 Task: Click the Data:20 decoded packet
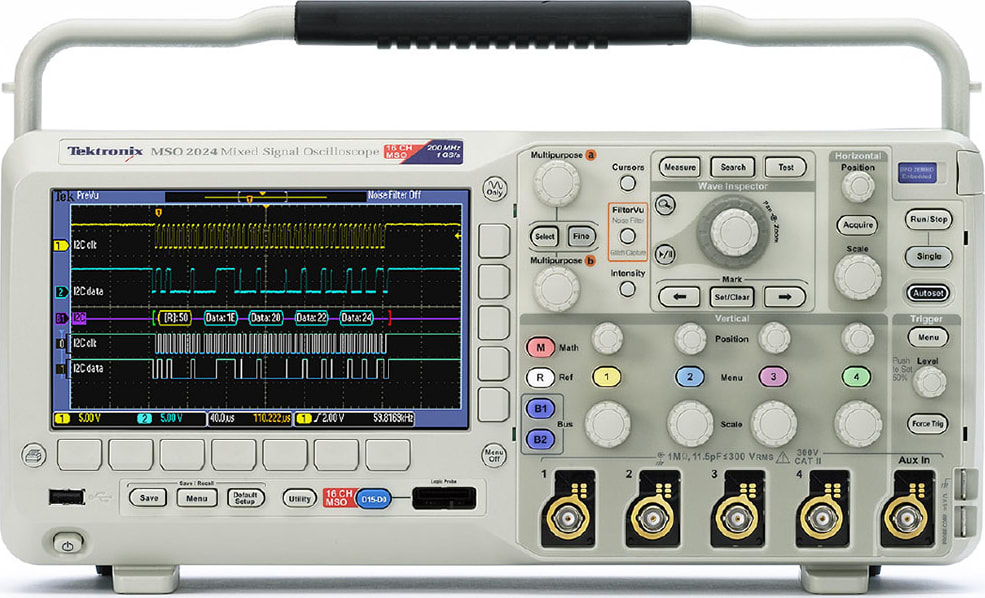[x=266, y=318]
